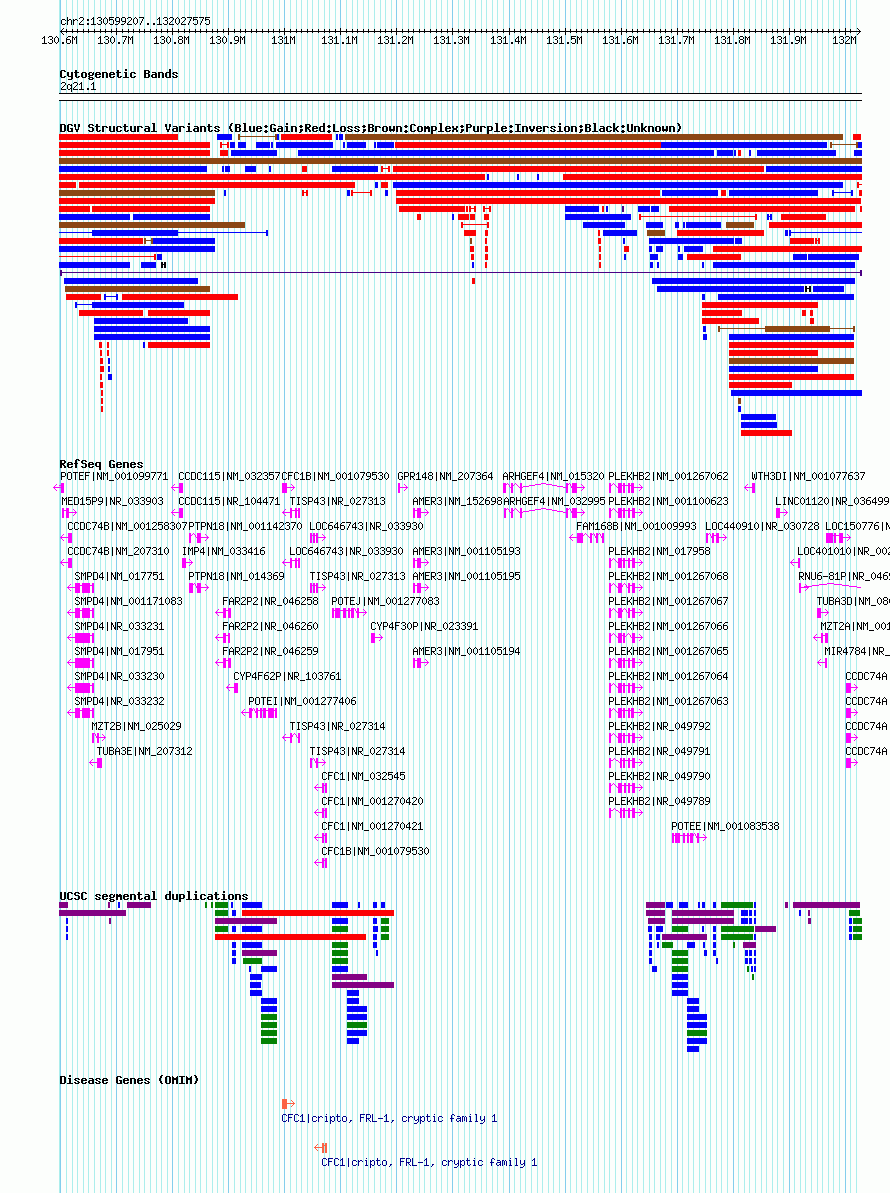Select gene label PLEKHB2|NR_049789
Image resolution: width=890 pixels, height=1193 pixels.
[660, 801]
